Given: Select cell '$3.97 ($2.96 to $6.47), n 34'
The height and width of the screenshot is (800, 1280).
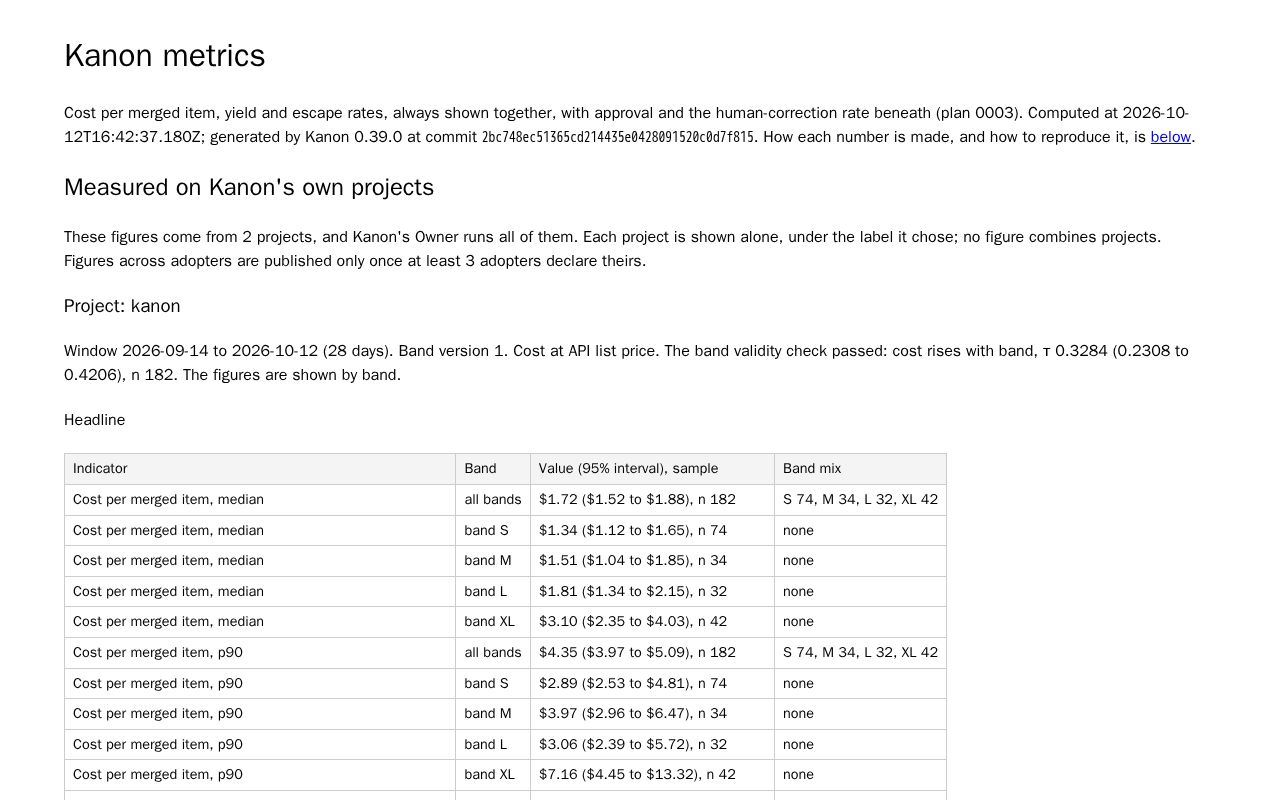Looking at the screenshot, I should pyautogui.click(x=652, y=714).
